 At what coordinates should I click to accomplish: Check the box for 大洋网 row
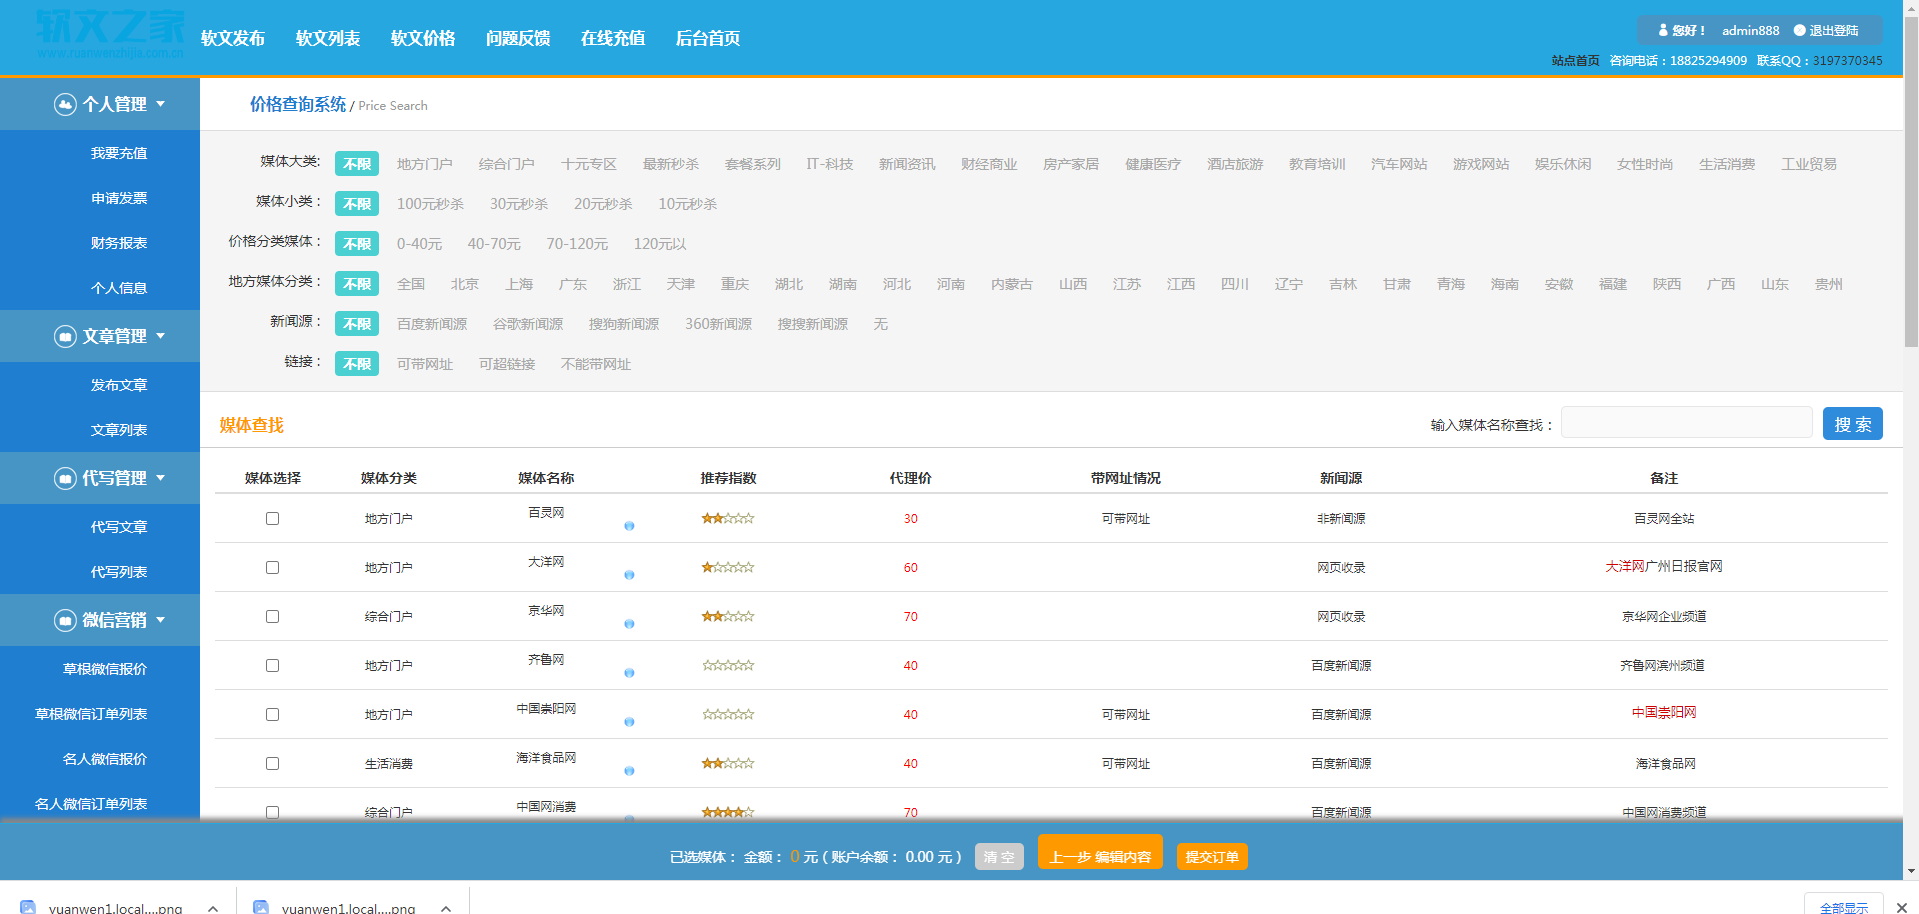pos(272,567)
